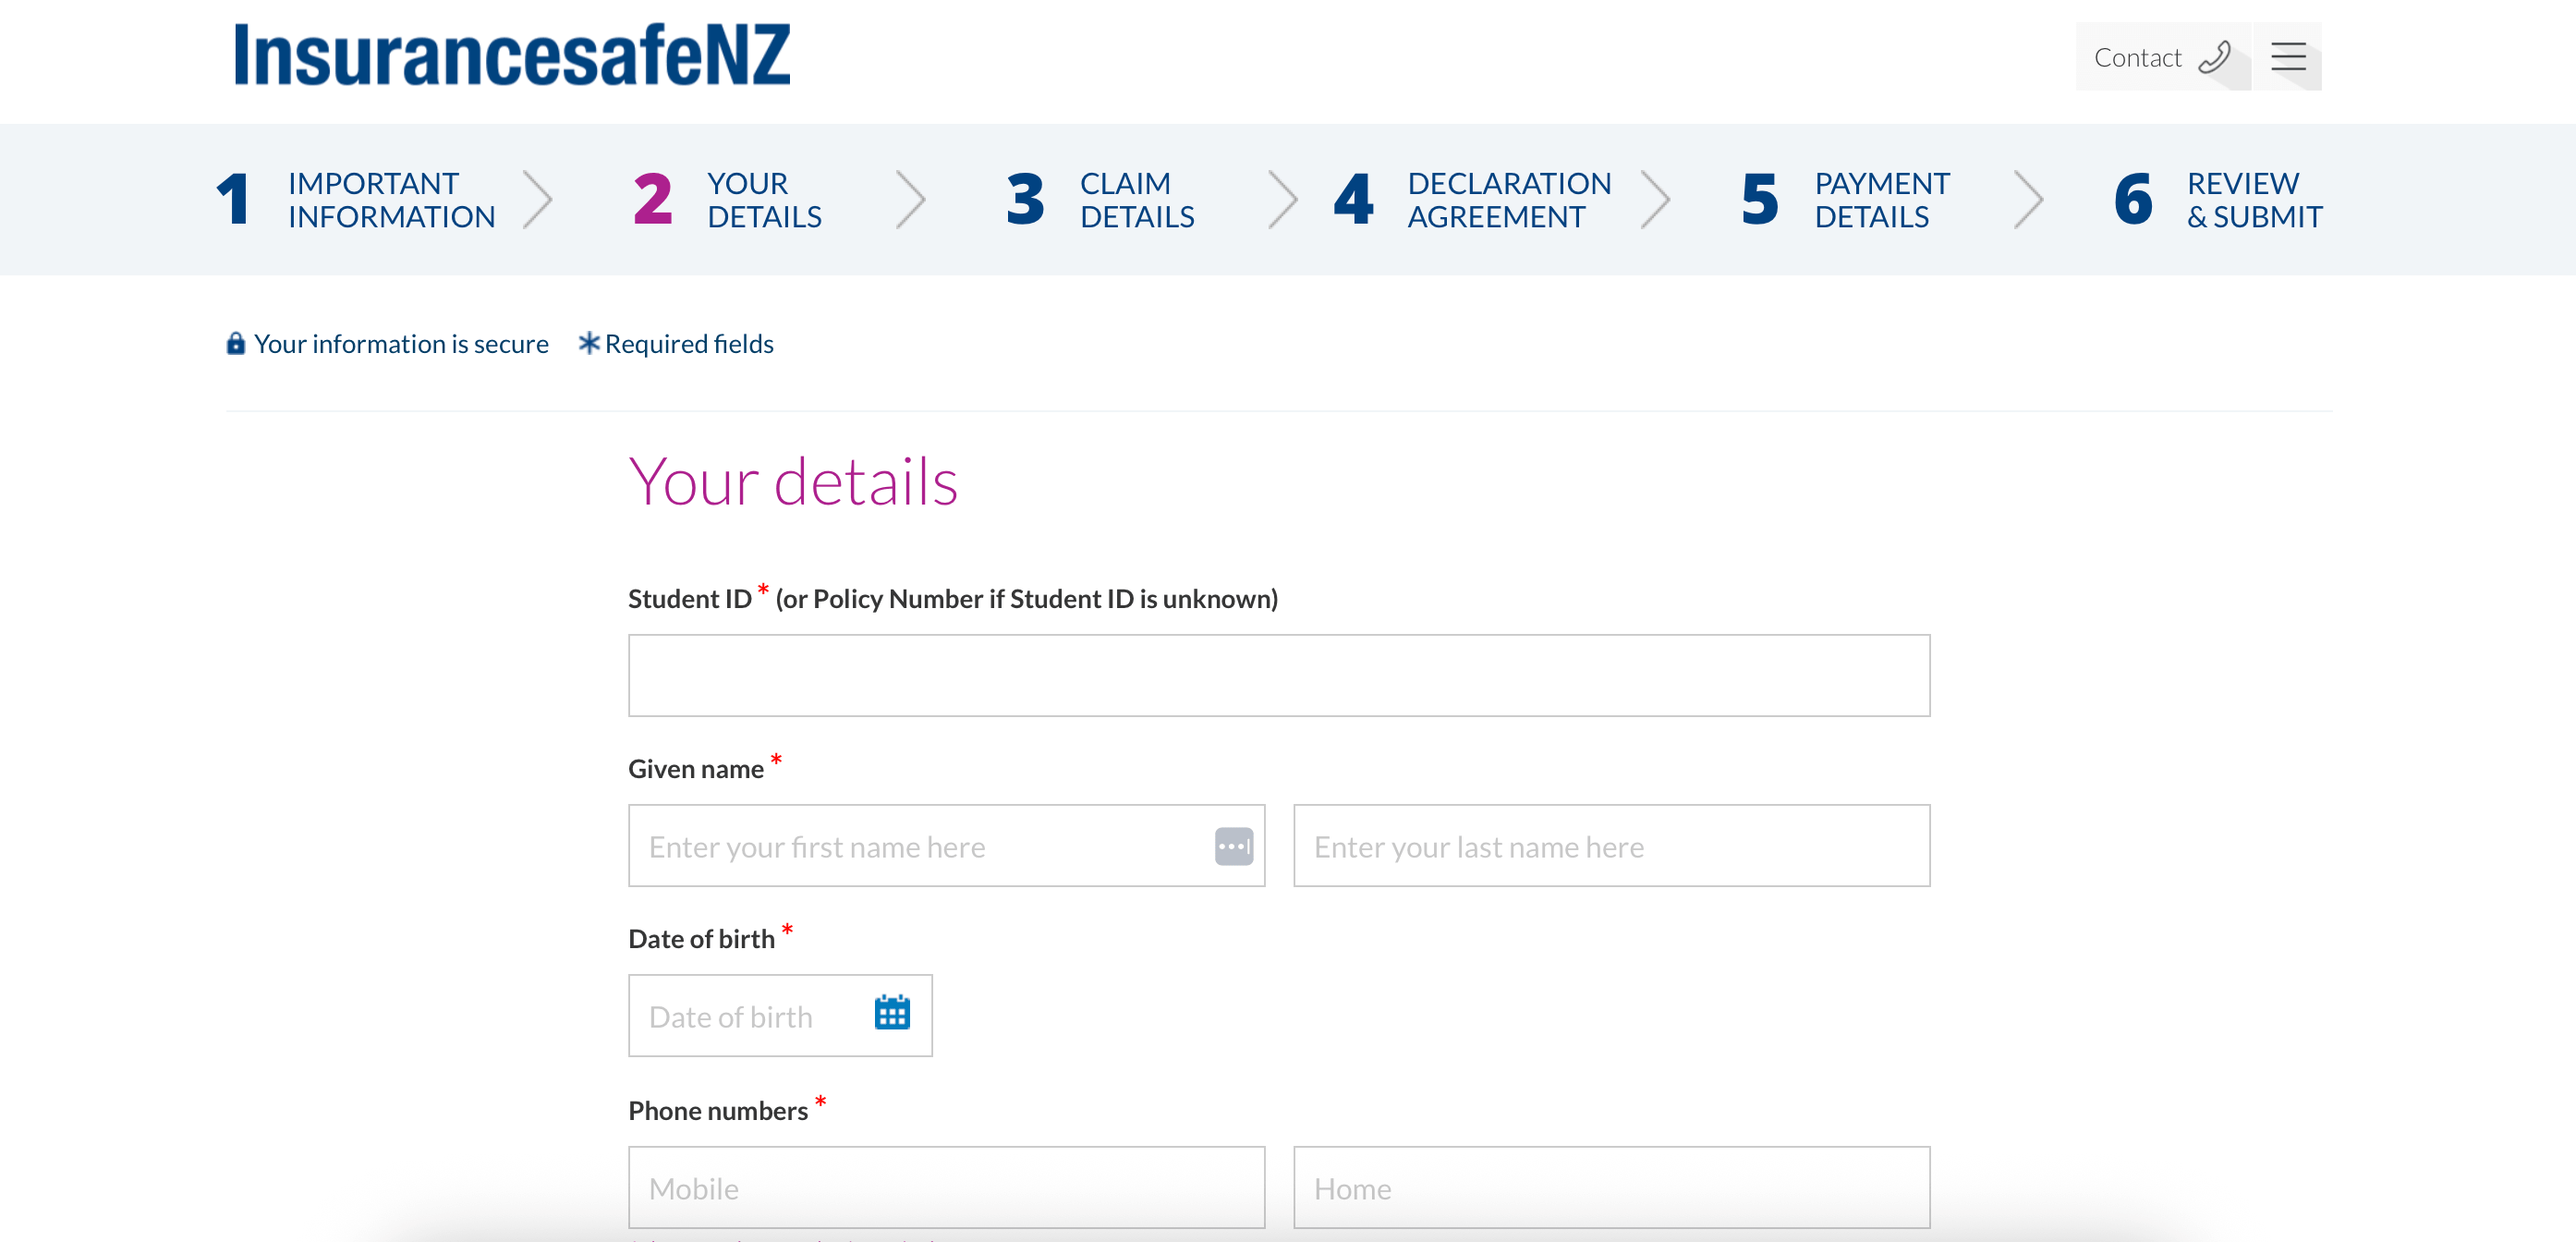Click the lock icon beside secure information
This screenshot has width=2576, height=1242.
click(236, 344)
